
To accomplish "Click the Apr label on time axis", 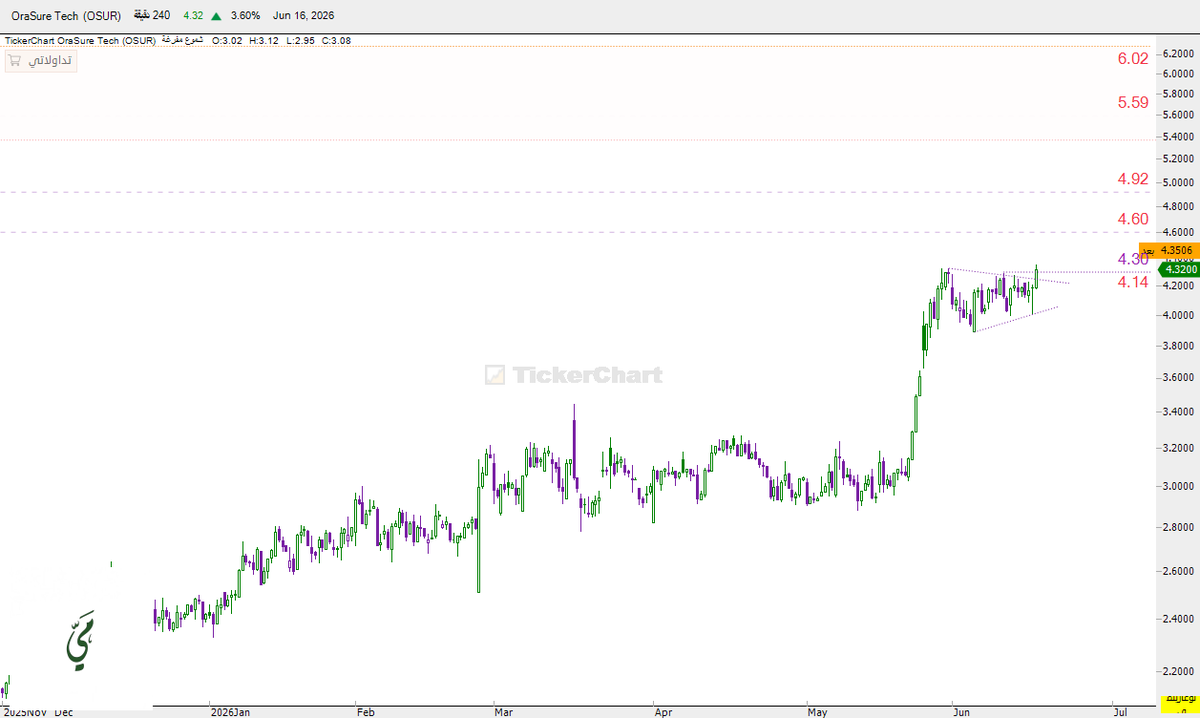I will [x=663, y=712].
